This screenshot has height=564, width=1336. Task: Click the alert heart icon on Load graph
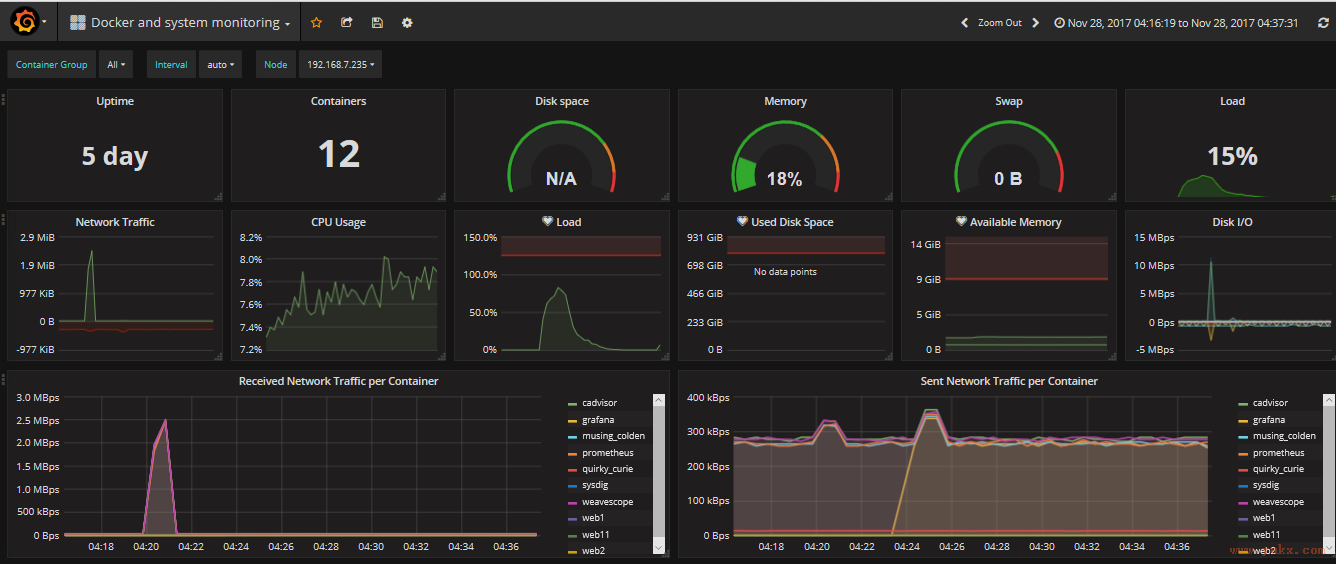[x=548, y=222]
